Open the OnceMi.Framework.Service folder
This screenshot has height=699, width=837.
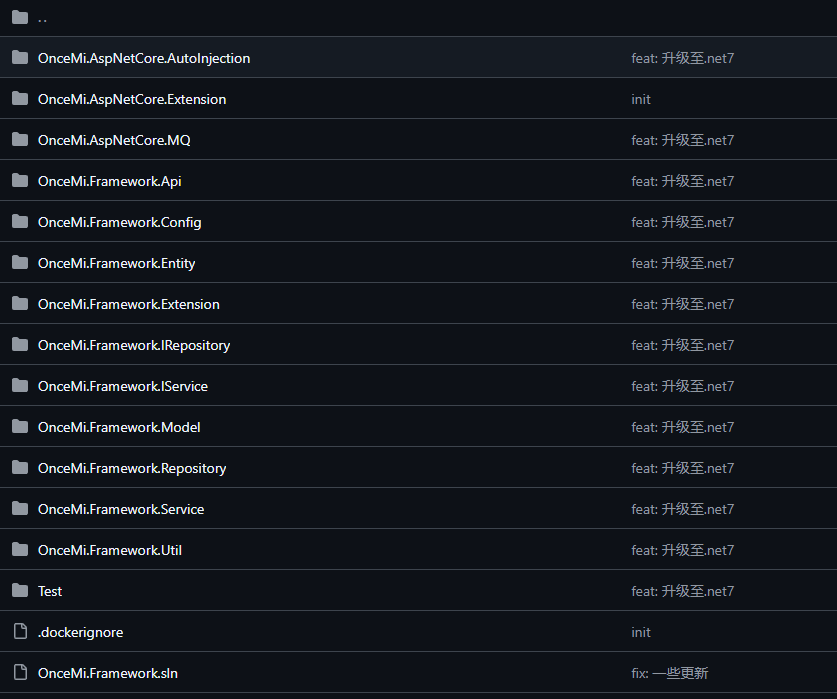(x=121, y=509)
